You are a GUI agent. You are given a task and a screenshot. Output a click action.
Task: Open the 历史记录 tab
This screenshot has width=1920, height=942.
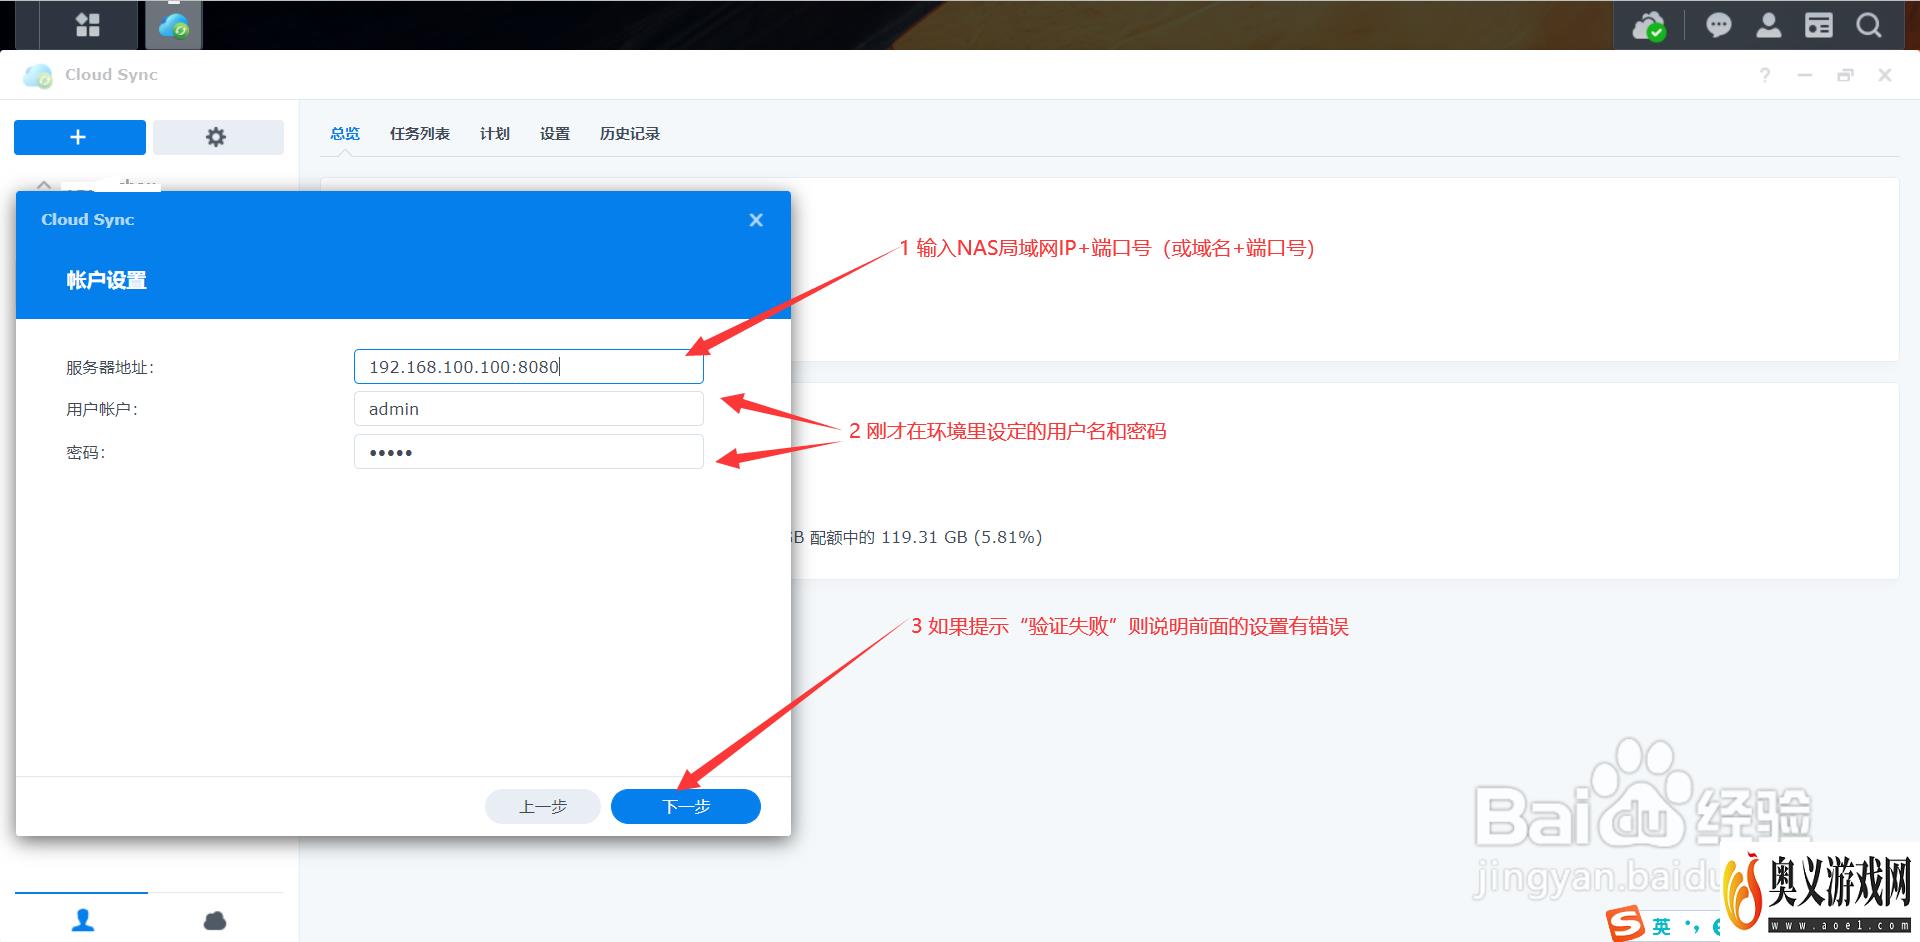coord(630,134)
